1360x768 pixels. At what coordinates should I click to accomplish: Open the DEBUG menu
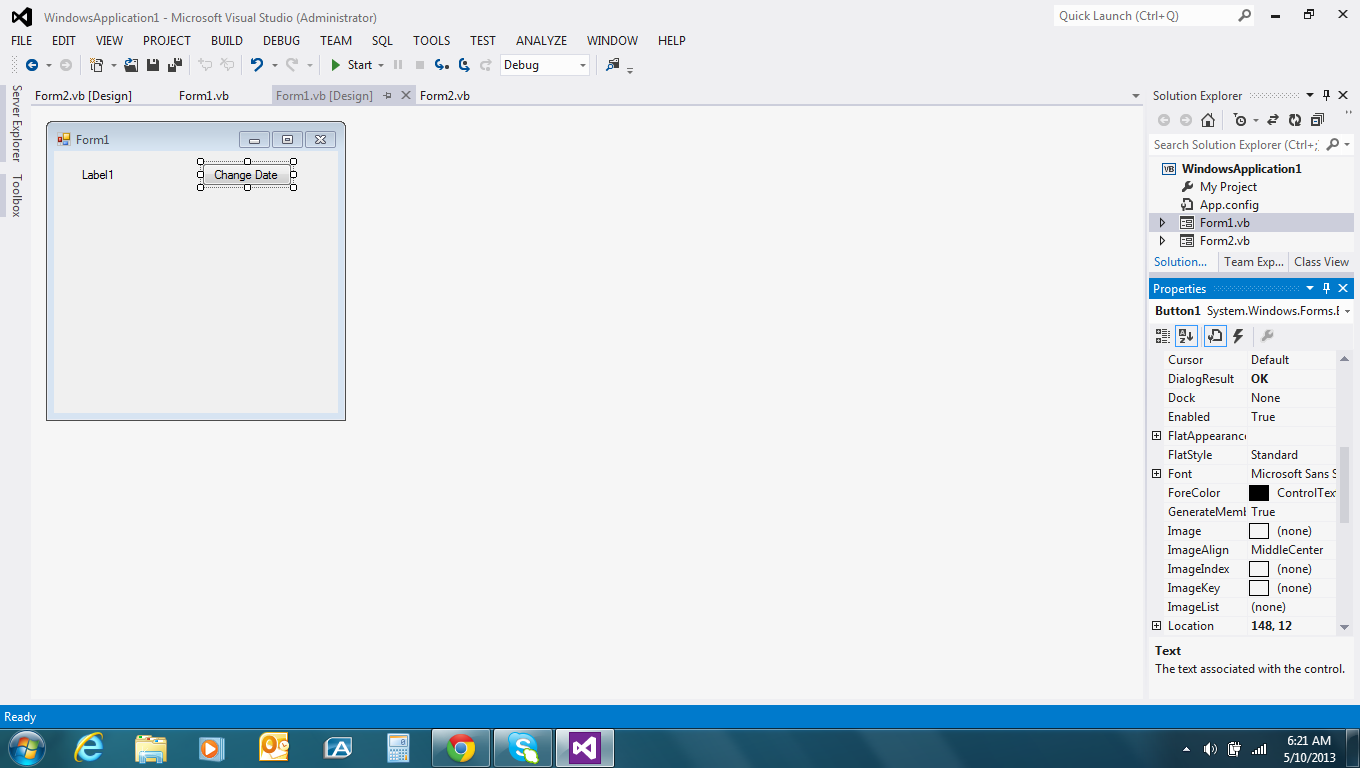tap(282, 41)
